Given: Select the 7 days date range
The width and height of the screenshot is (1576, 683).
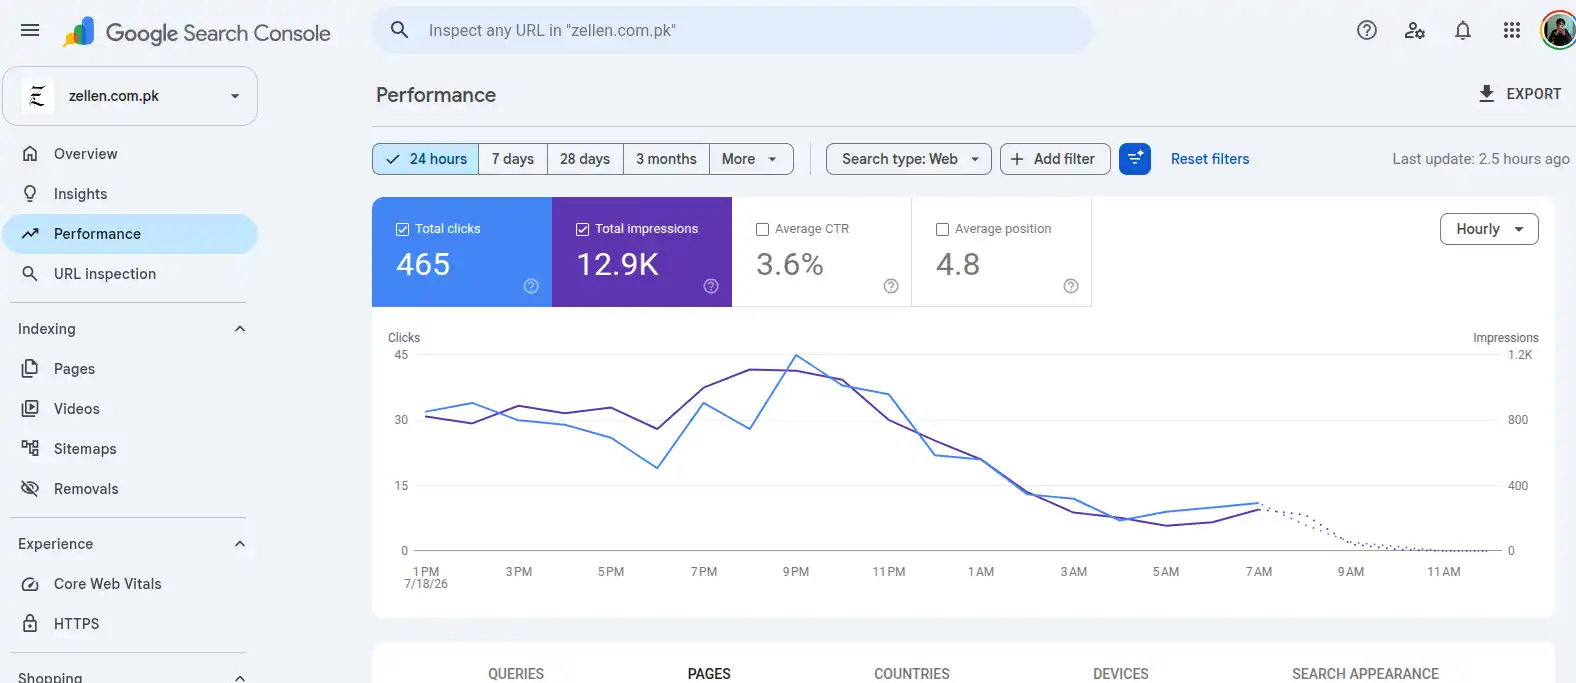Looking at the screenshot, I should pos(513,159).
